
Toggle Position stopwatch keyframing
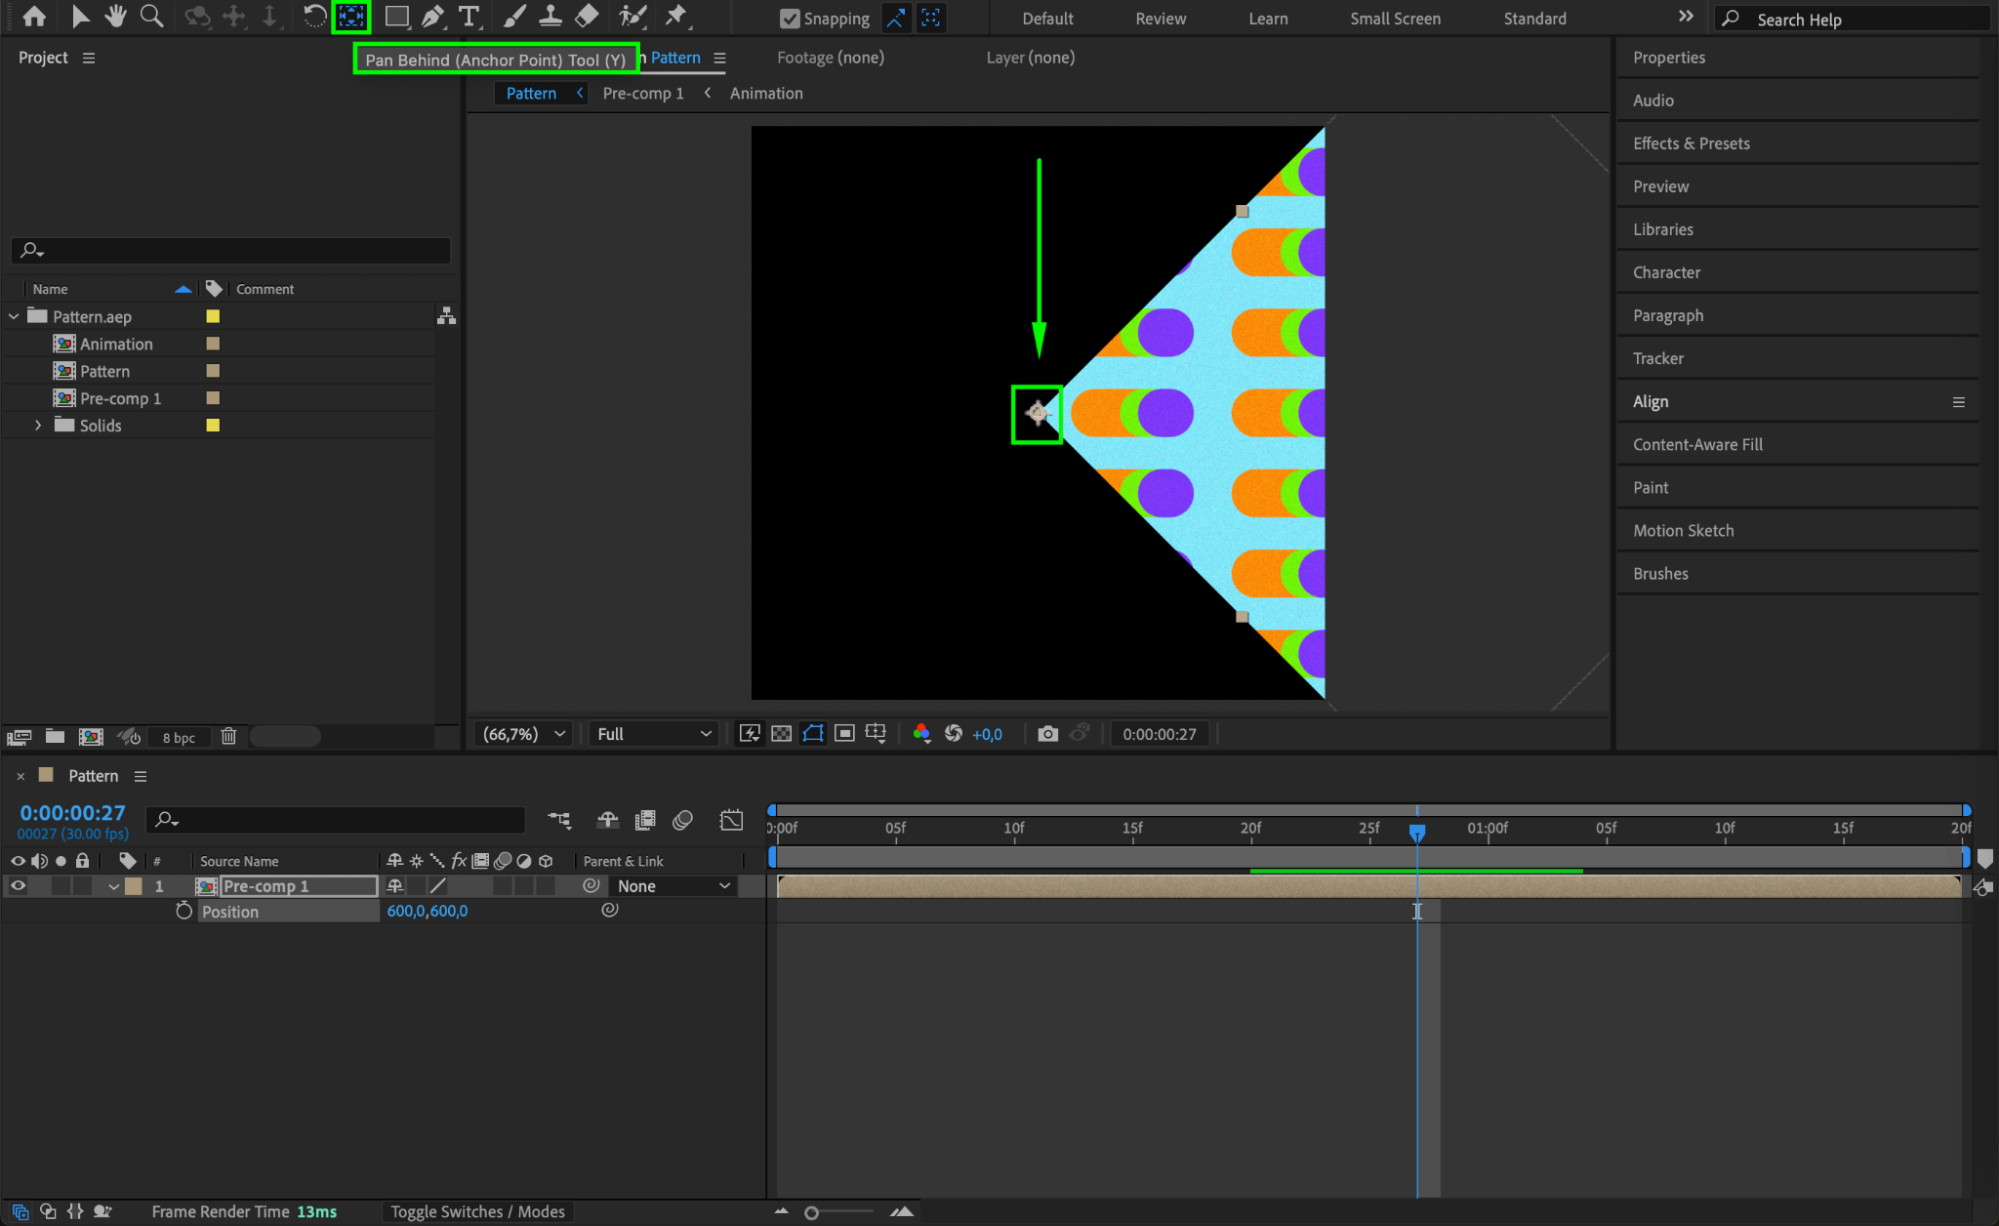(x=183, y=911)
